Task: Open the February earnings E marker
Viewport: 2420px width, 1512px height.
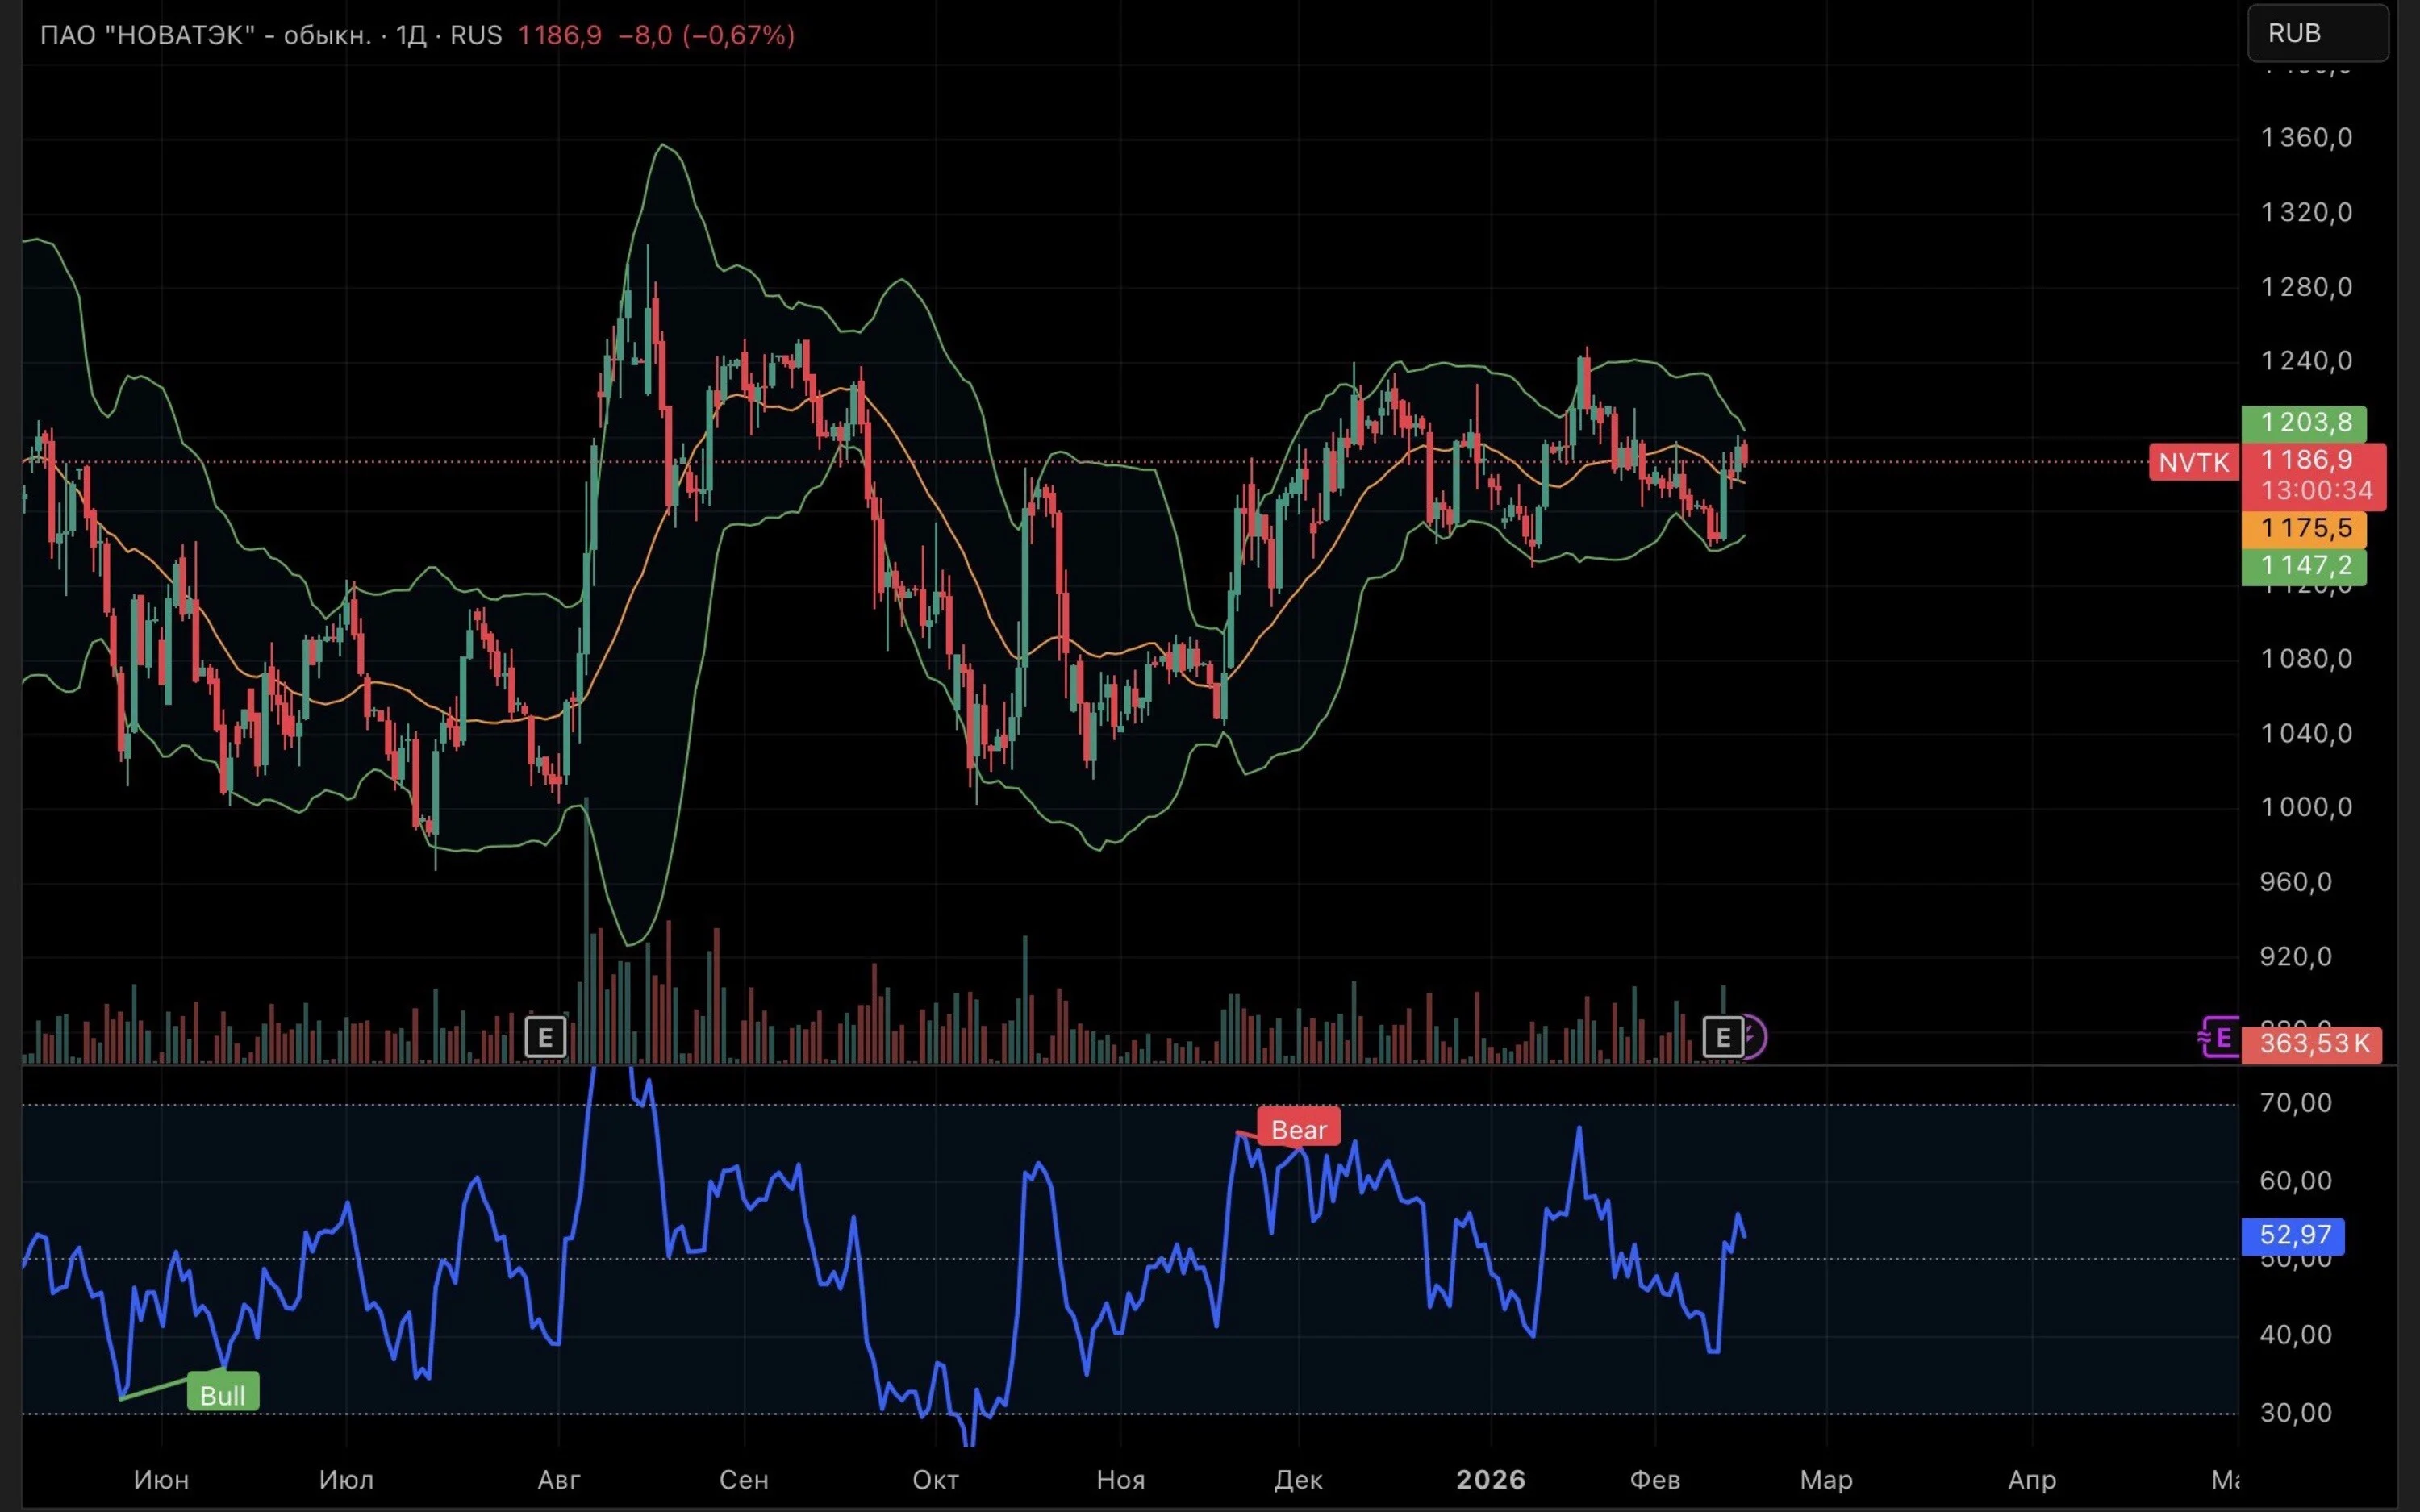Action: click(1724, 1037)
